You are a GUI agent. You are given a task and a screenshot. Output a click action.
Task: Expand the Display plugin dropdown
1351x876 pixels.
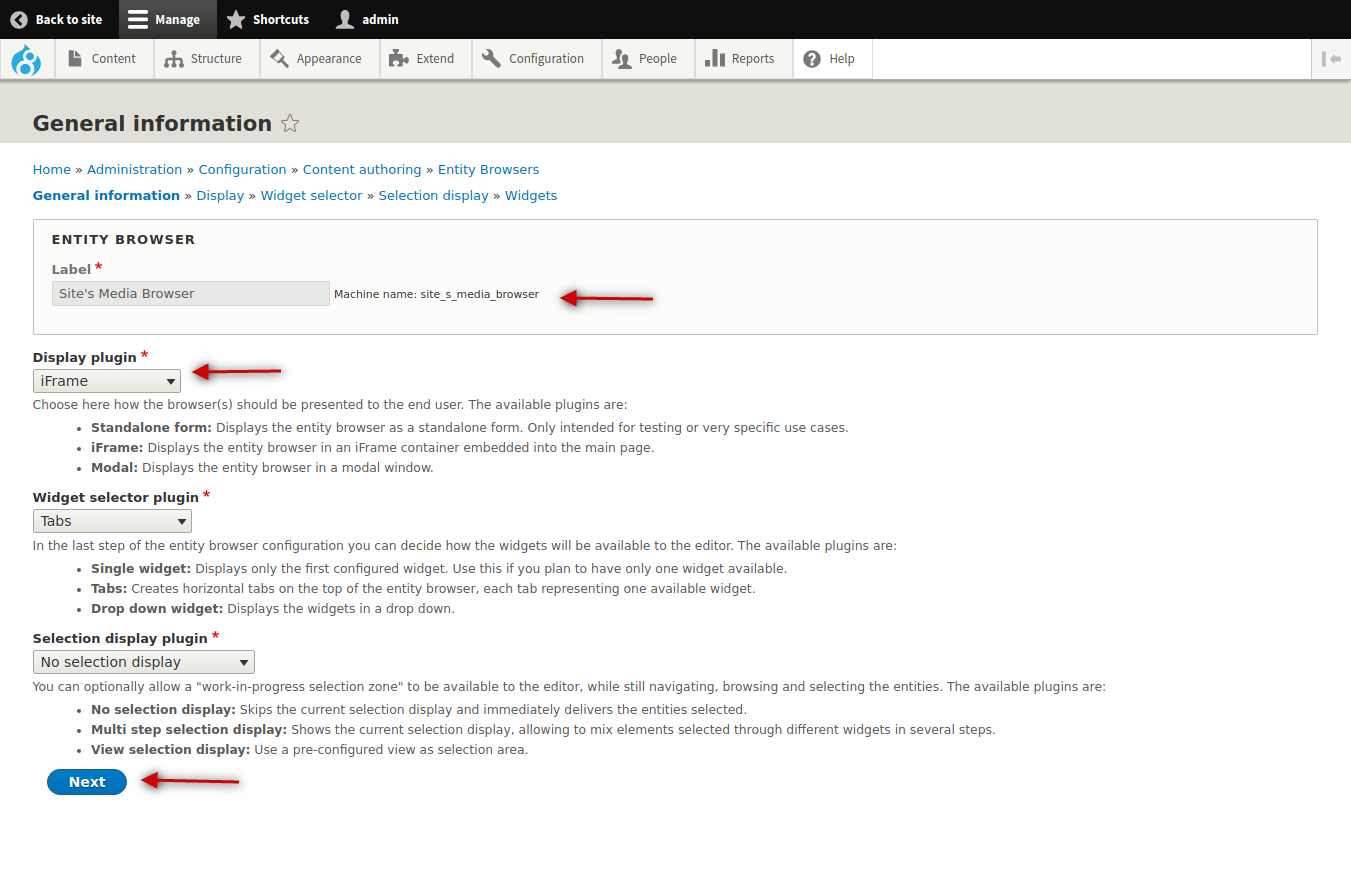[x=107, y=381]
